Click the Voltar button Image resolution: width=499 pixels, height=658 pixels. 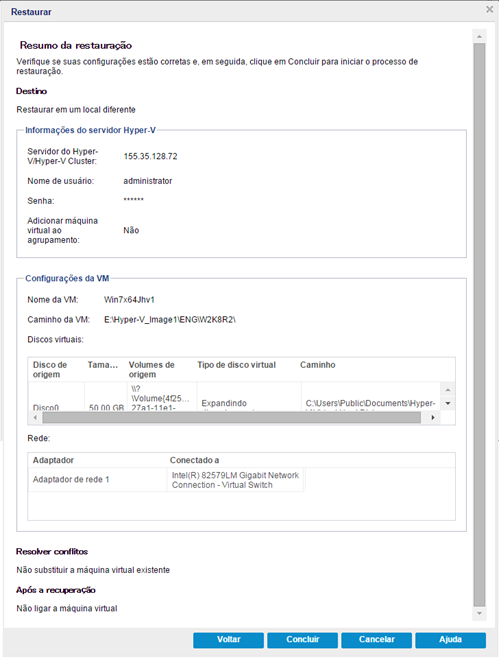pos(228,640)
